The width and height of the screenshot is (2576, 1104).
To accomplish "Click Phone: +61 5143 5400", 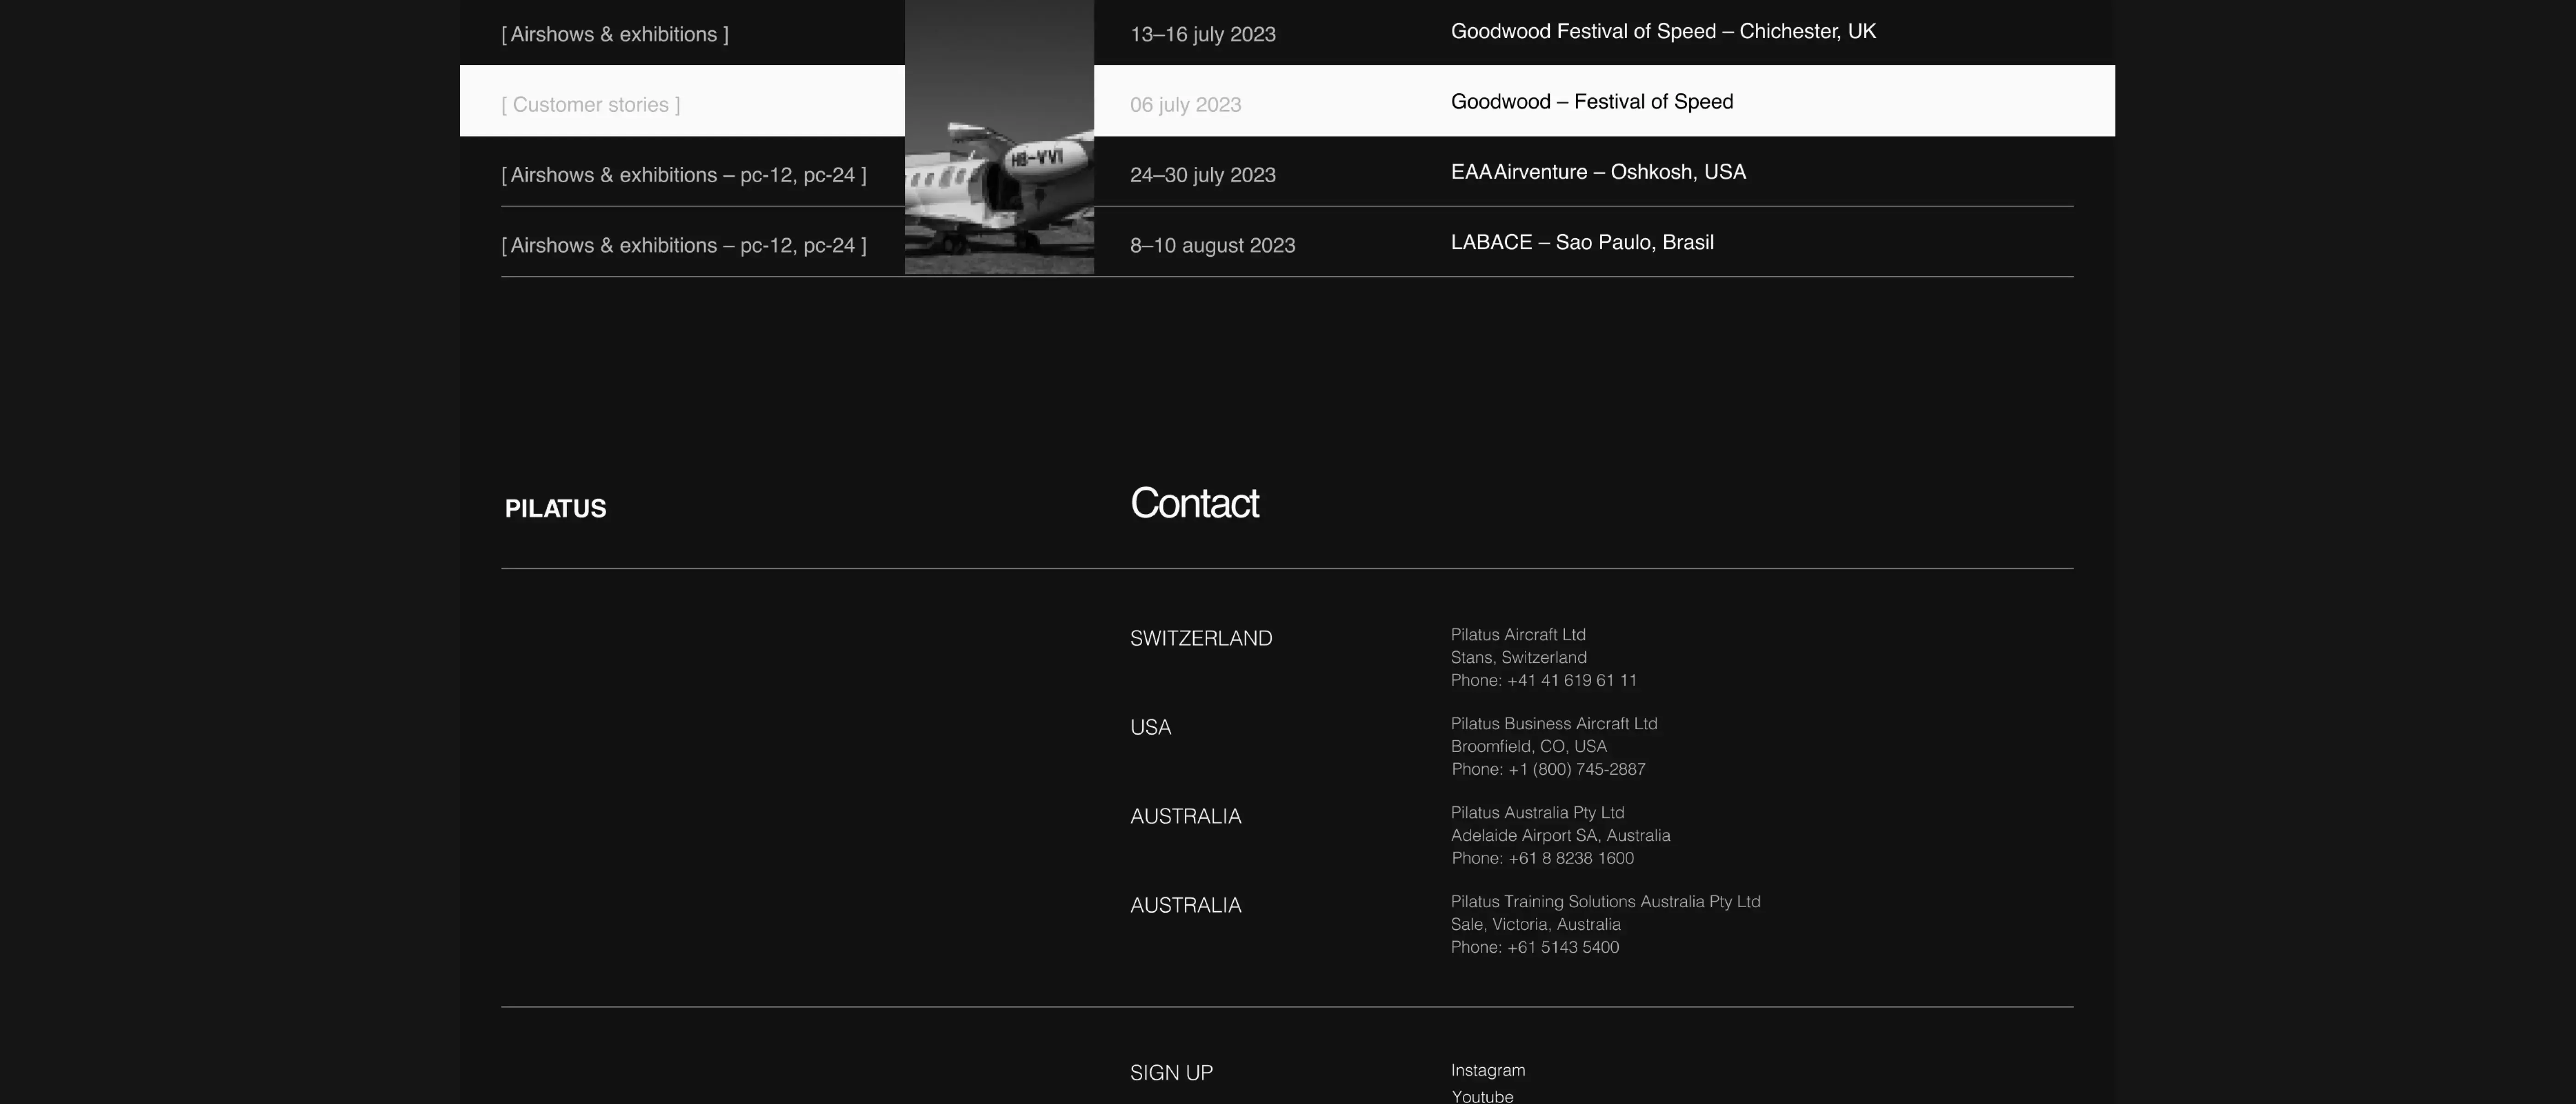I will (1535, 947).
